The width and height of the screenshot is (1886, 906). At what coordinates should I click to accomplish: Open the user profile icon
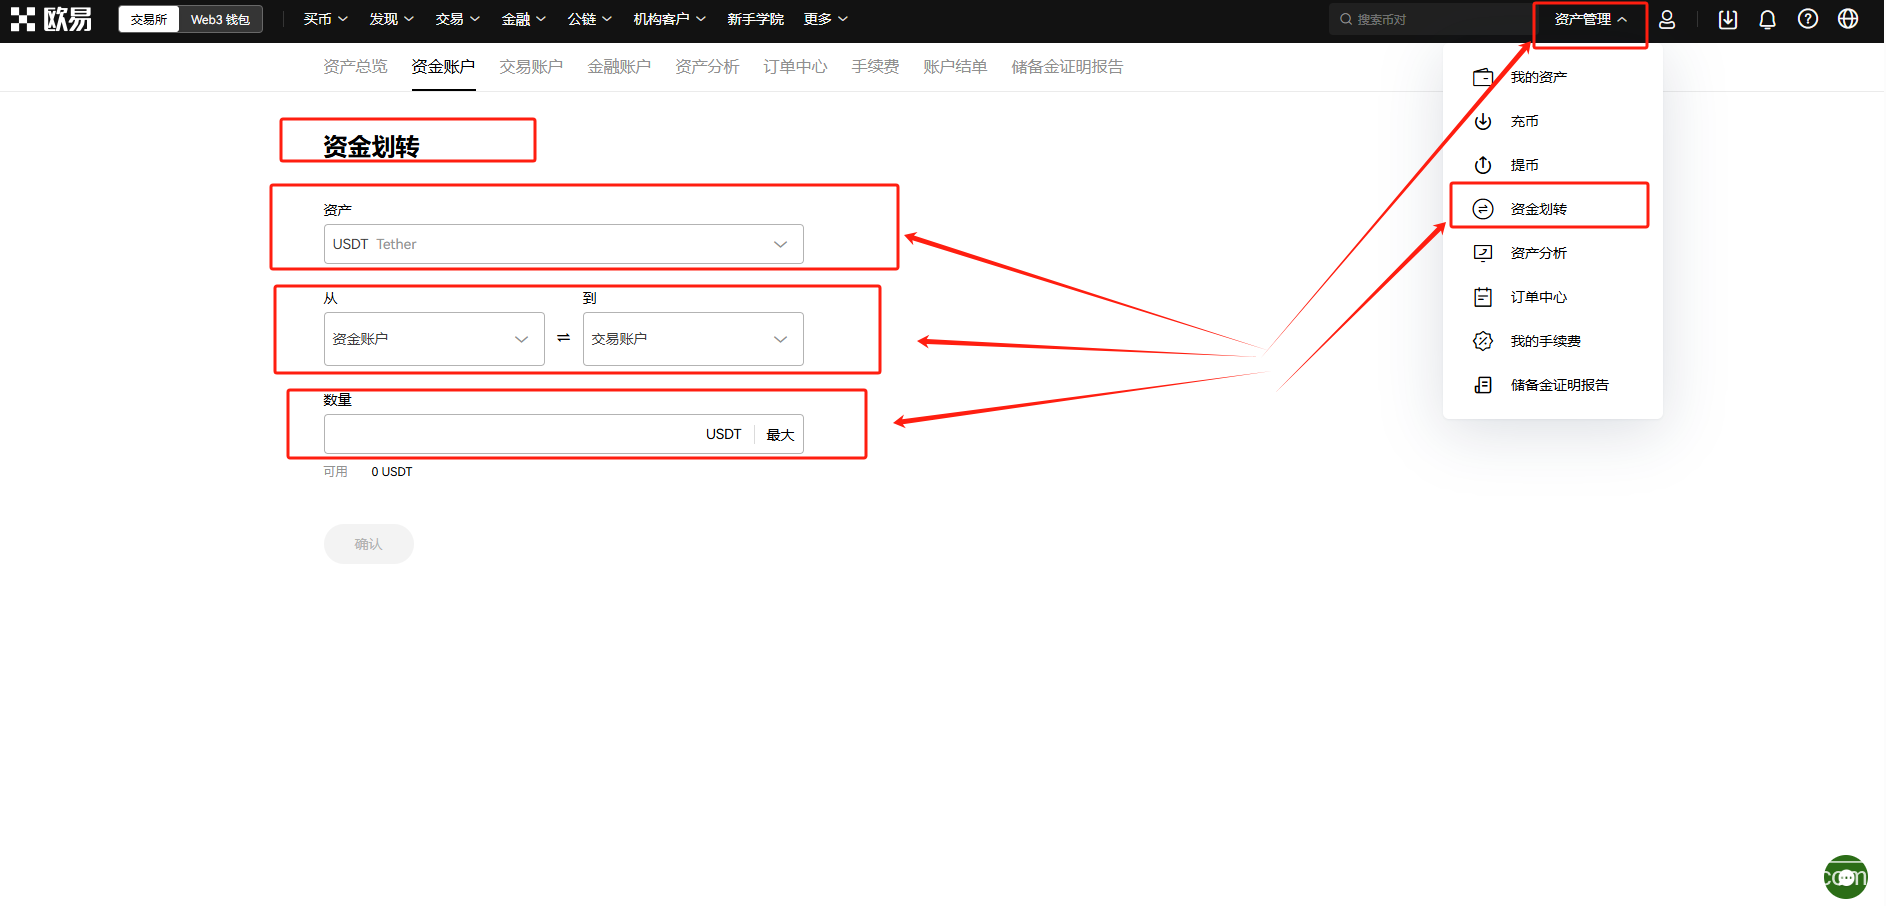[1667, 19]
